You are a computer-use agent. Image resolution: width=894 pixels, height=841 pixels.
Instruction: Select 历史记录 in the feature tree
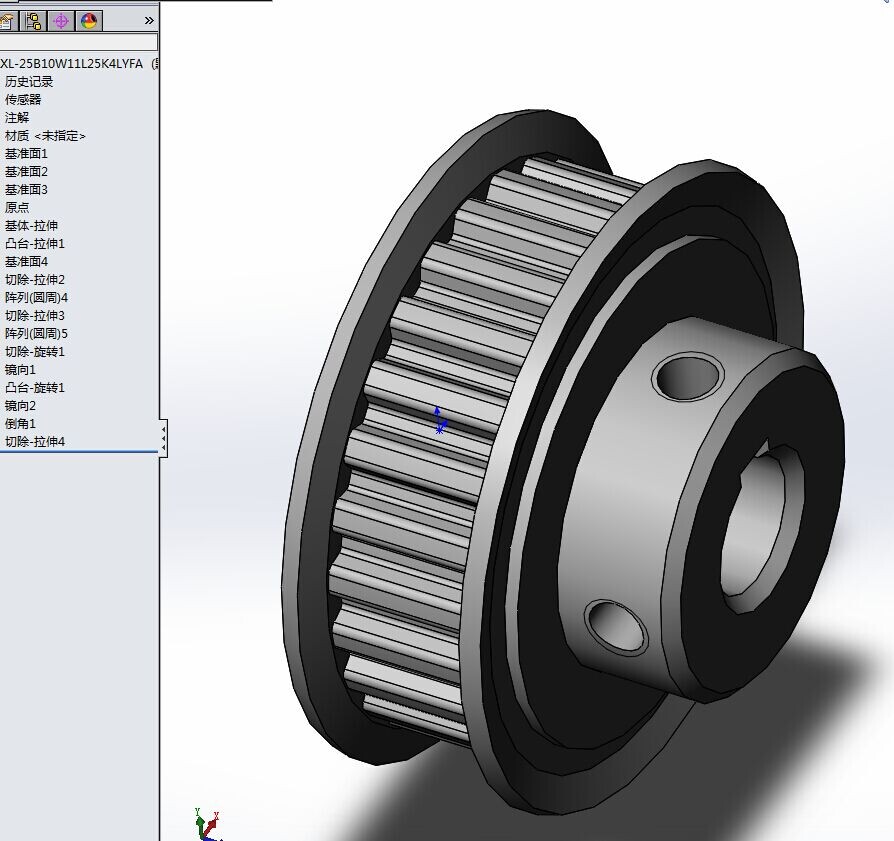point(29,82)
